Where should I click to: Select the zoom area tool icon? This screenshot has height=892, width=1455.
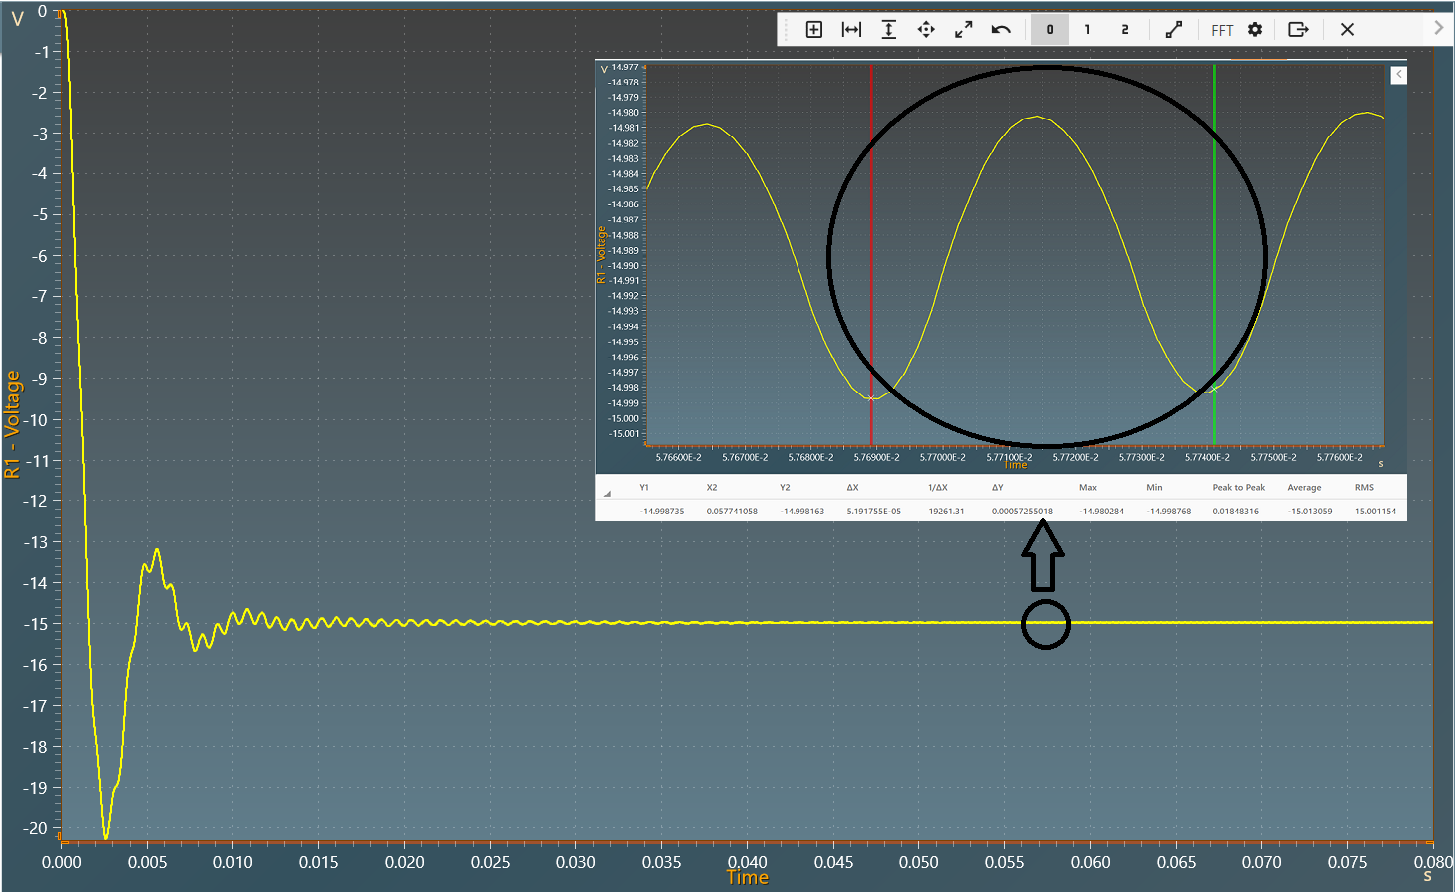point(814,30)
